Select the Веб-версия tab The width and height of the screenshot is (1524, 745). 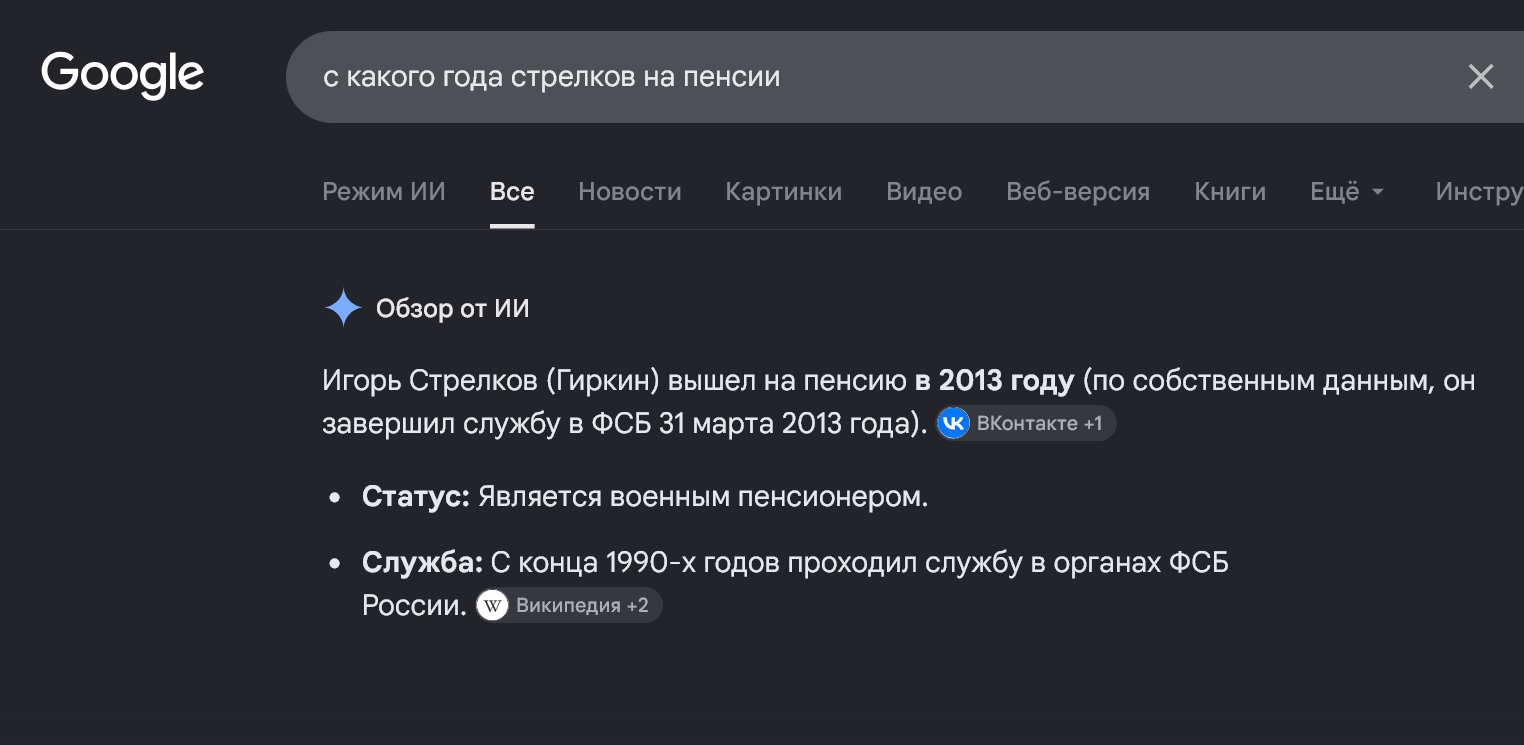(1078, 191)
